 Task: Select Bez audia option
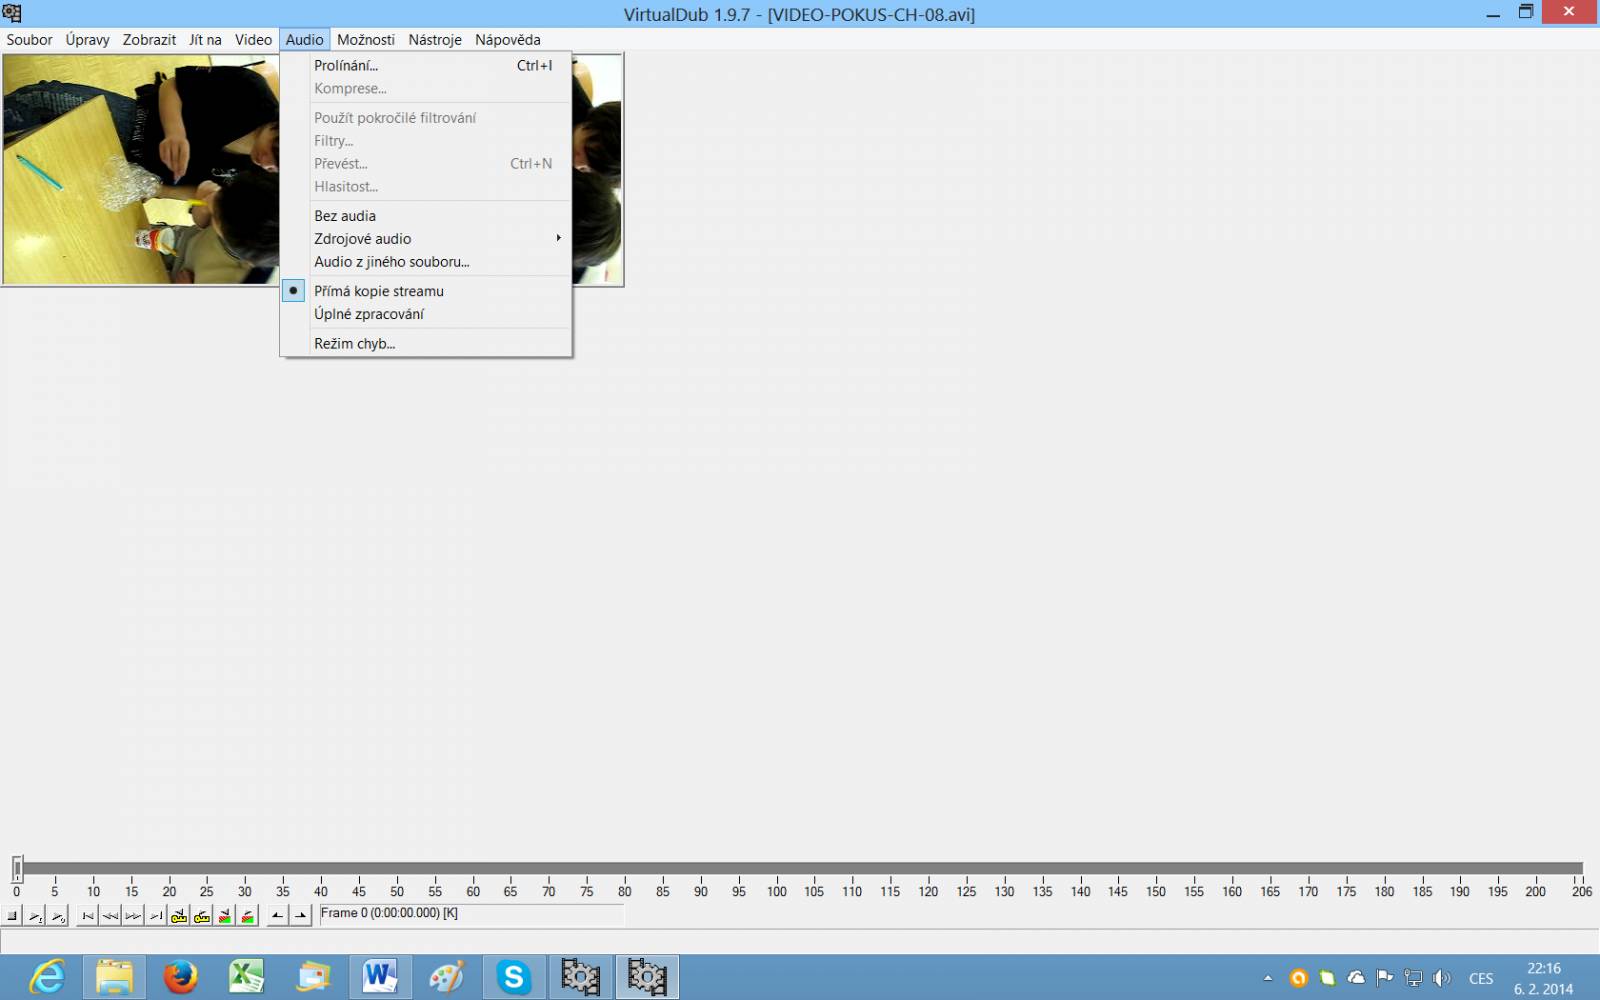point(427,215)
